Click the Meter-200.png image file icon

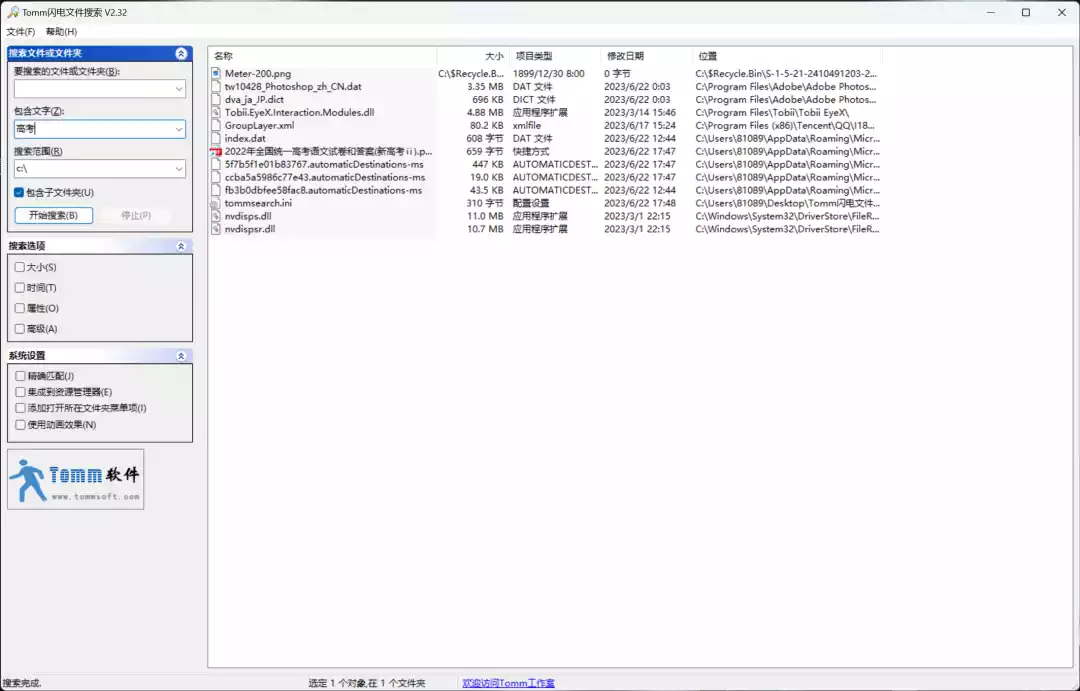click(216, 73)
